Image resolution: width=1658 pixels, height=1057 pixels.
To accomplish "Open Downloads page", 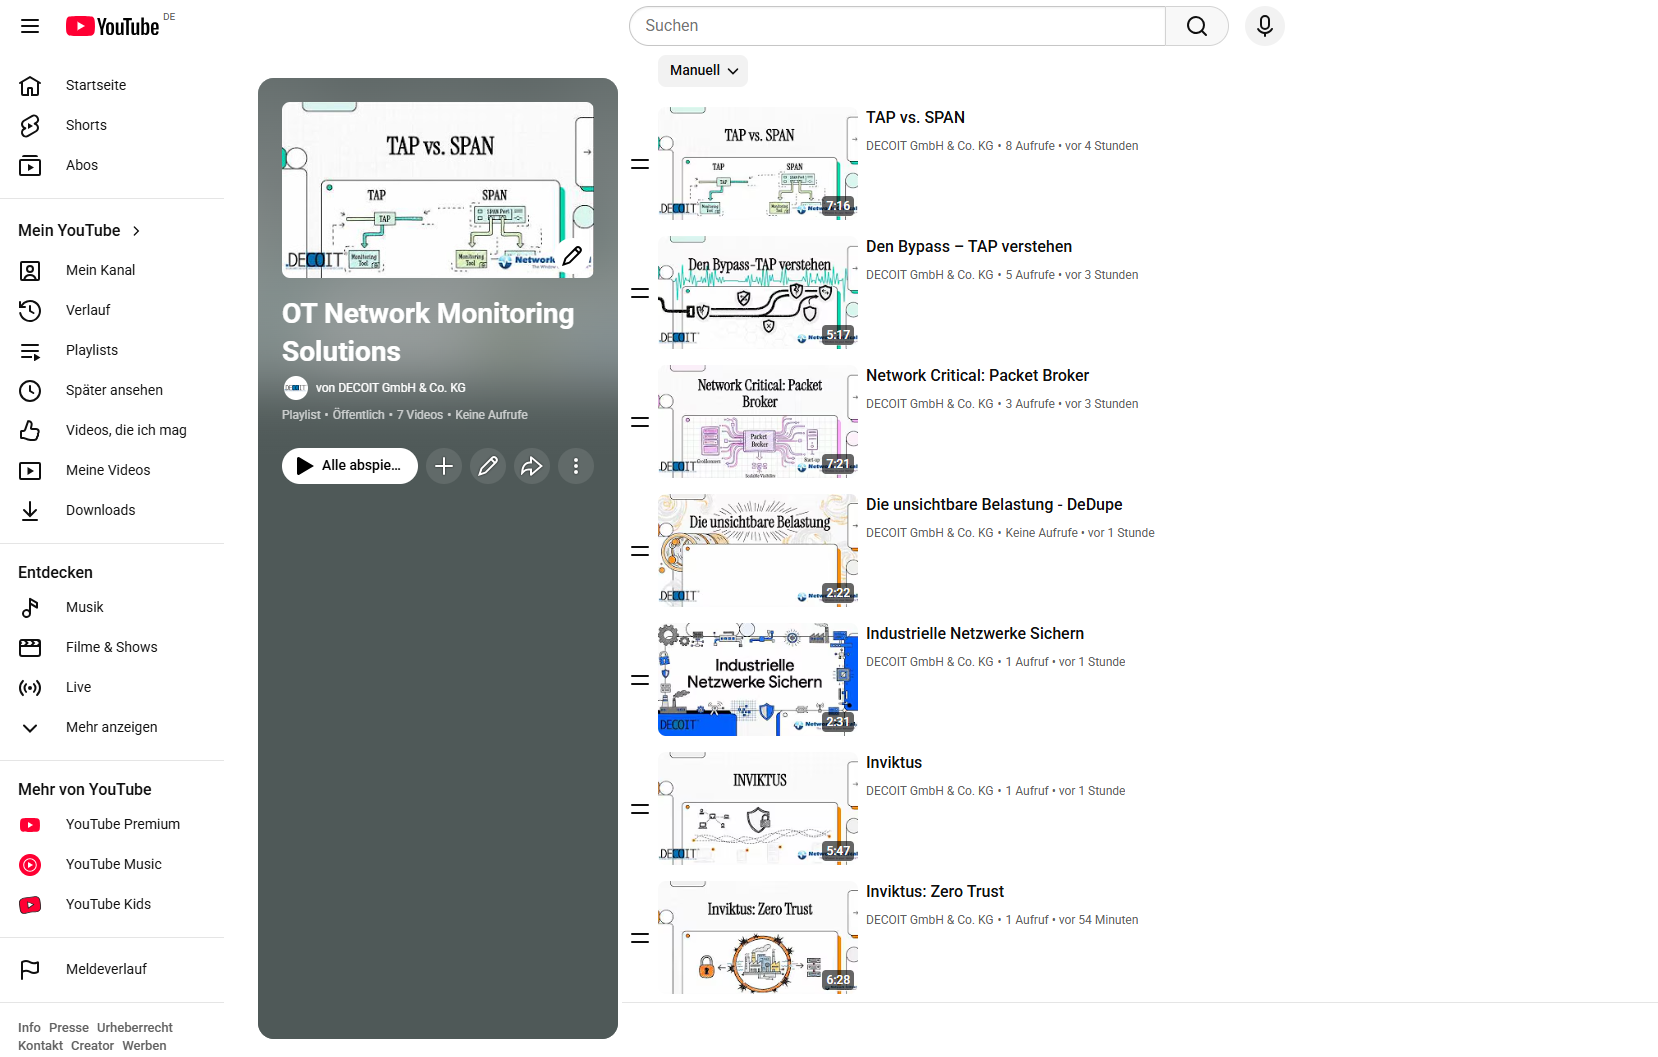I will click(x=112, y=510).
